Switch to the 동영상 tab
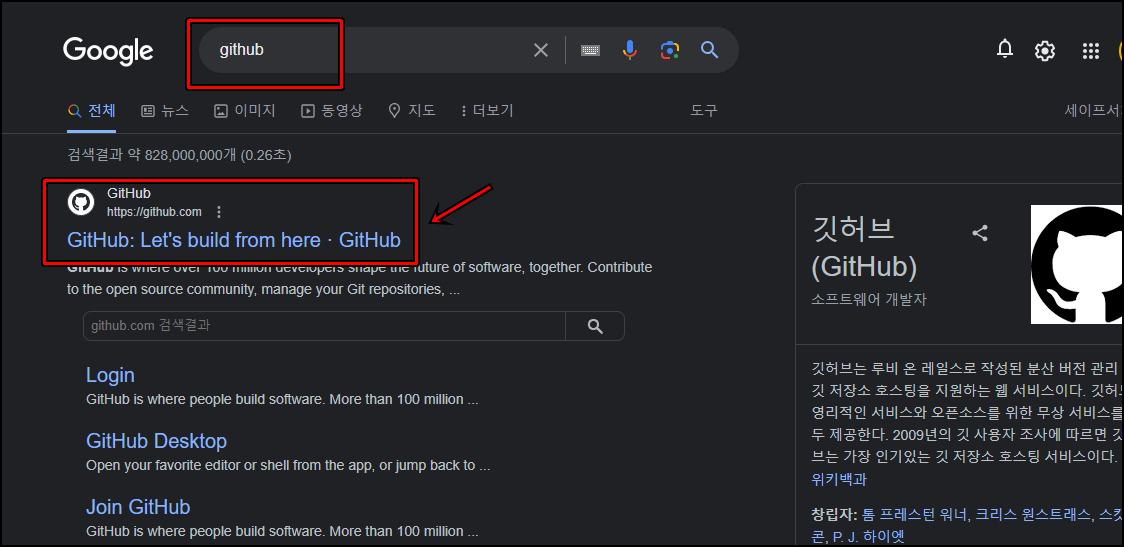1124x547 pixels. tap(332, 110)
